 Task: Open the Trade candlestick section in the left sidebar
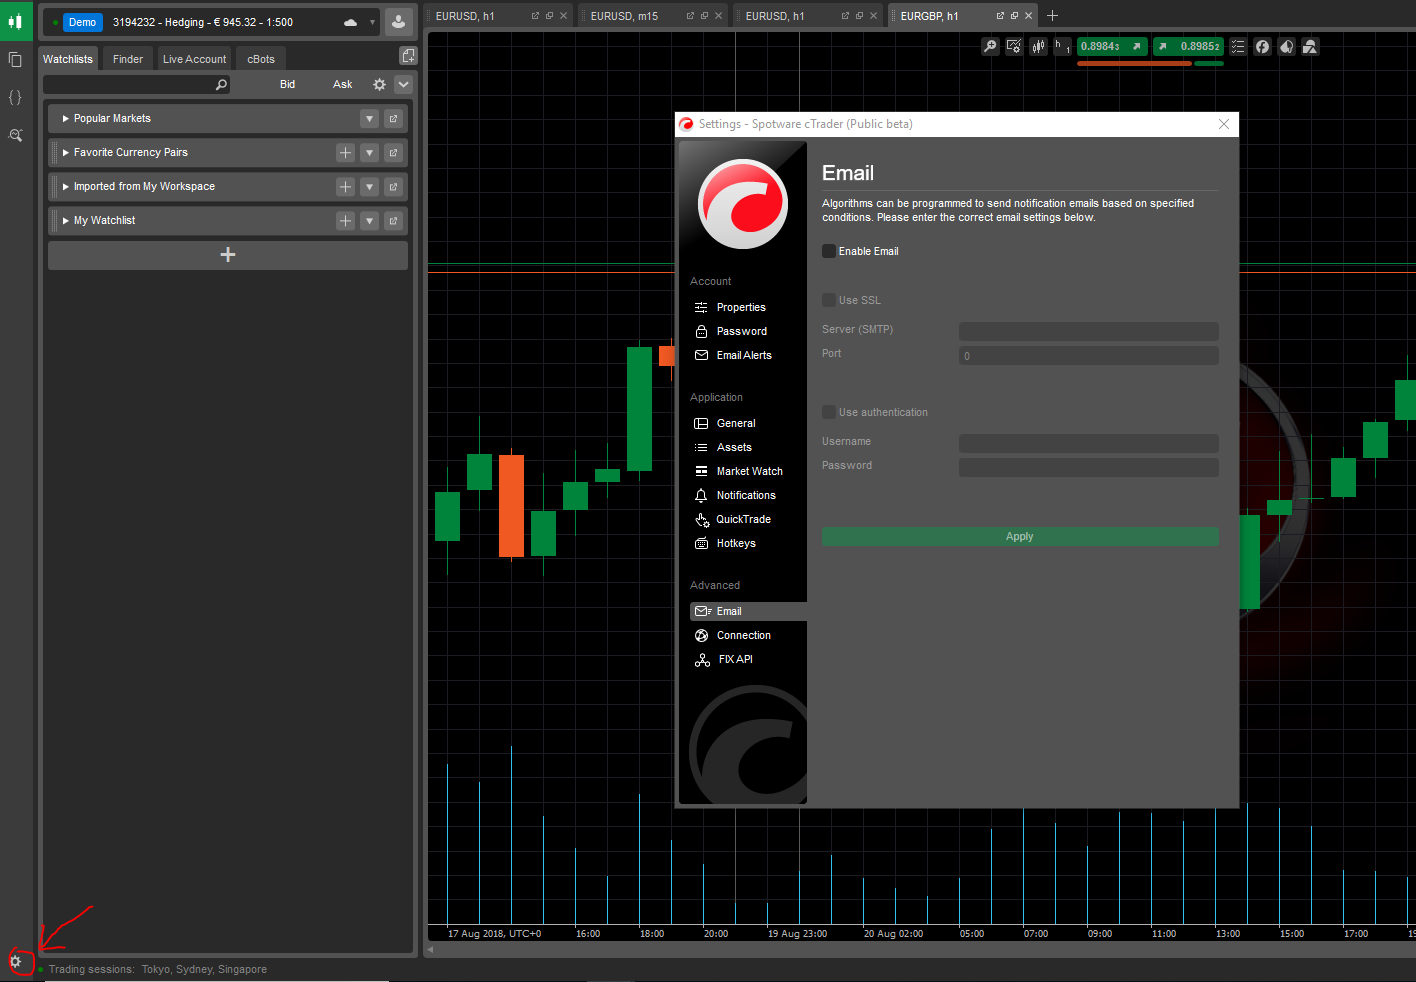[15, 21]
